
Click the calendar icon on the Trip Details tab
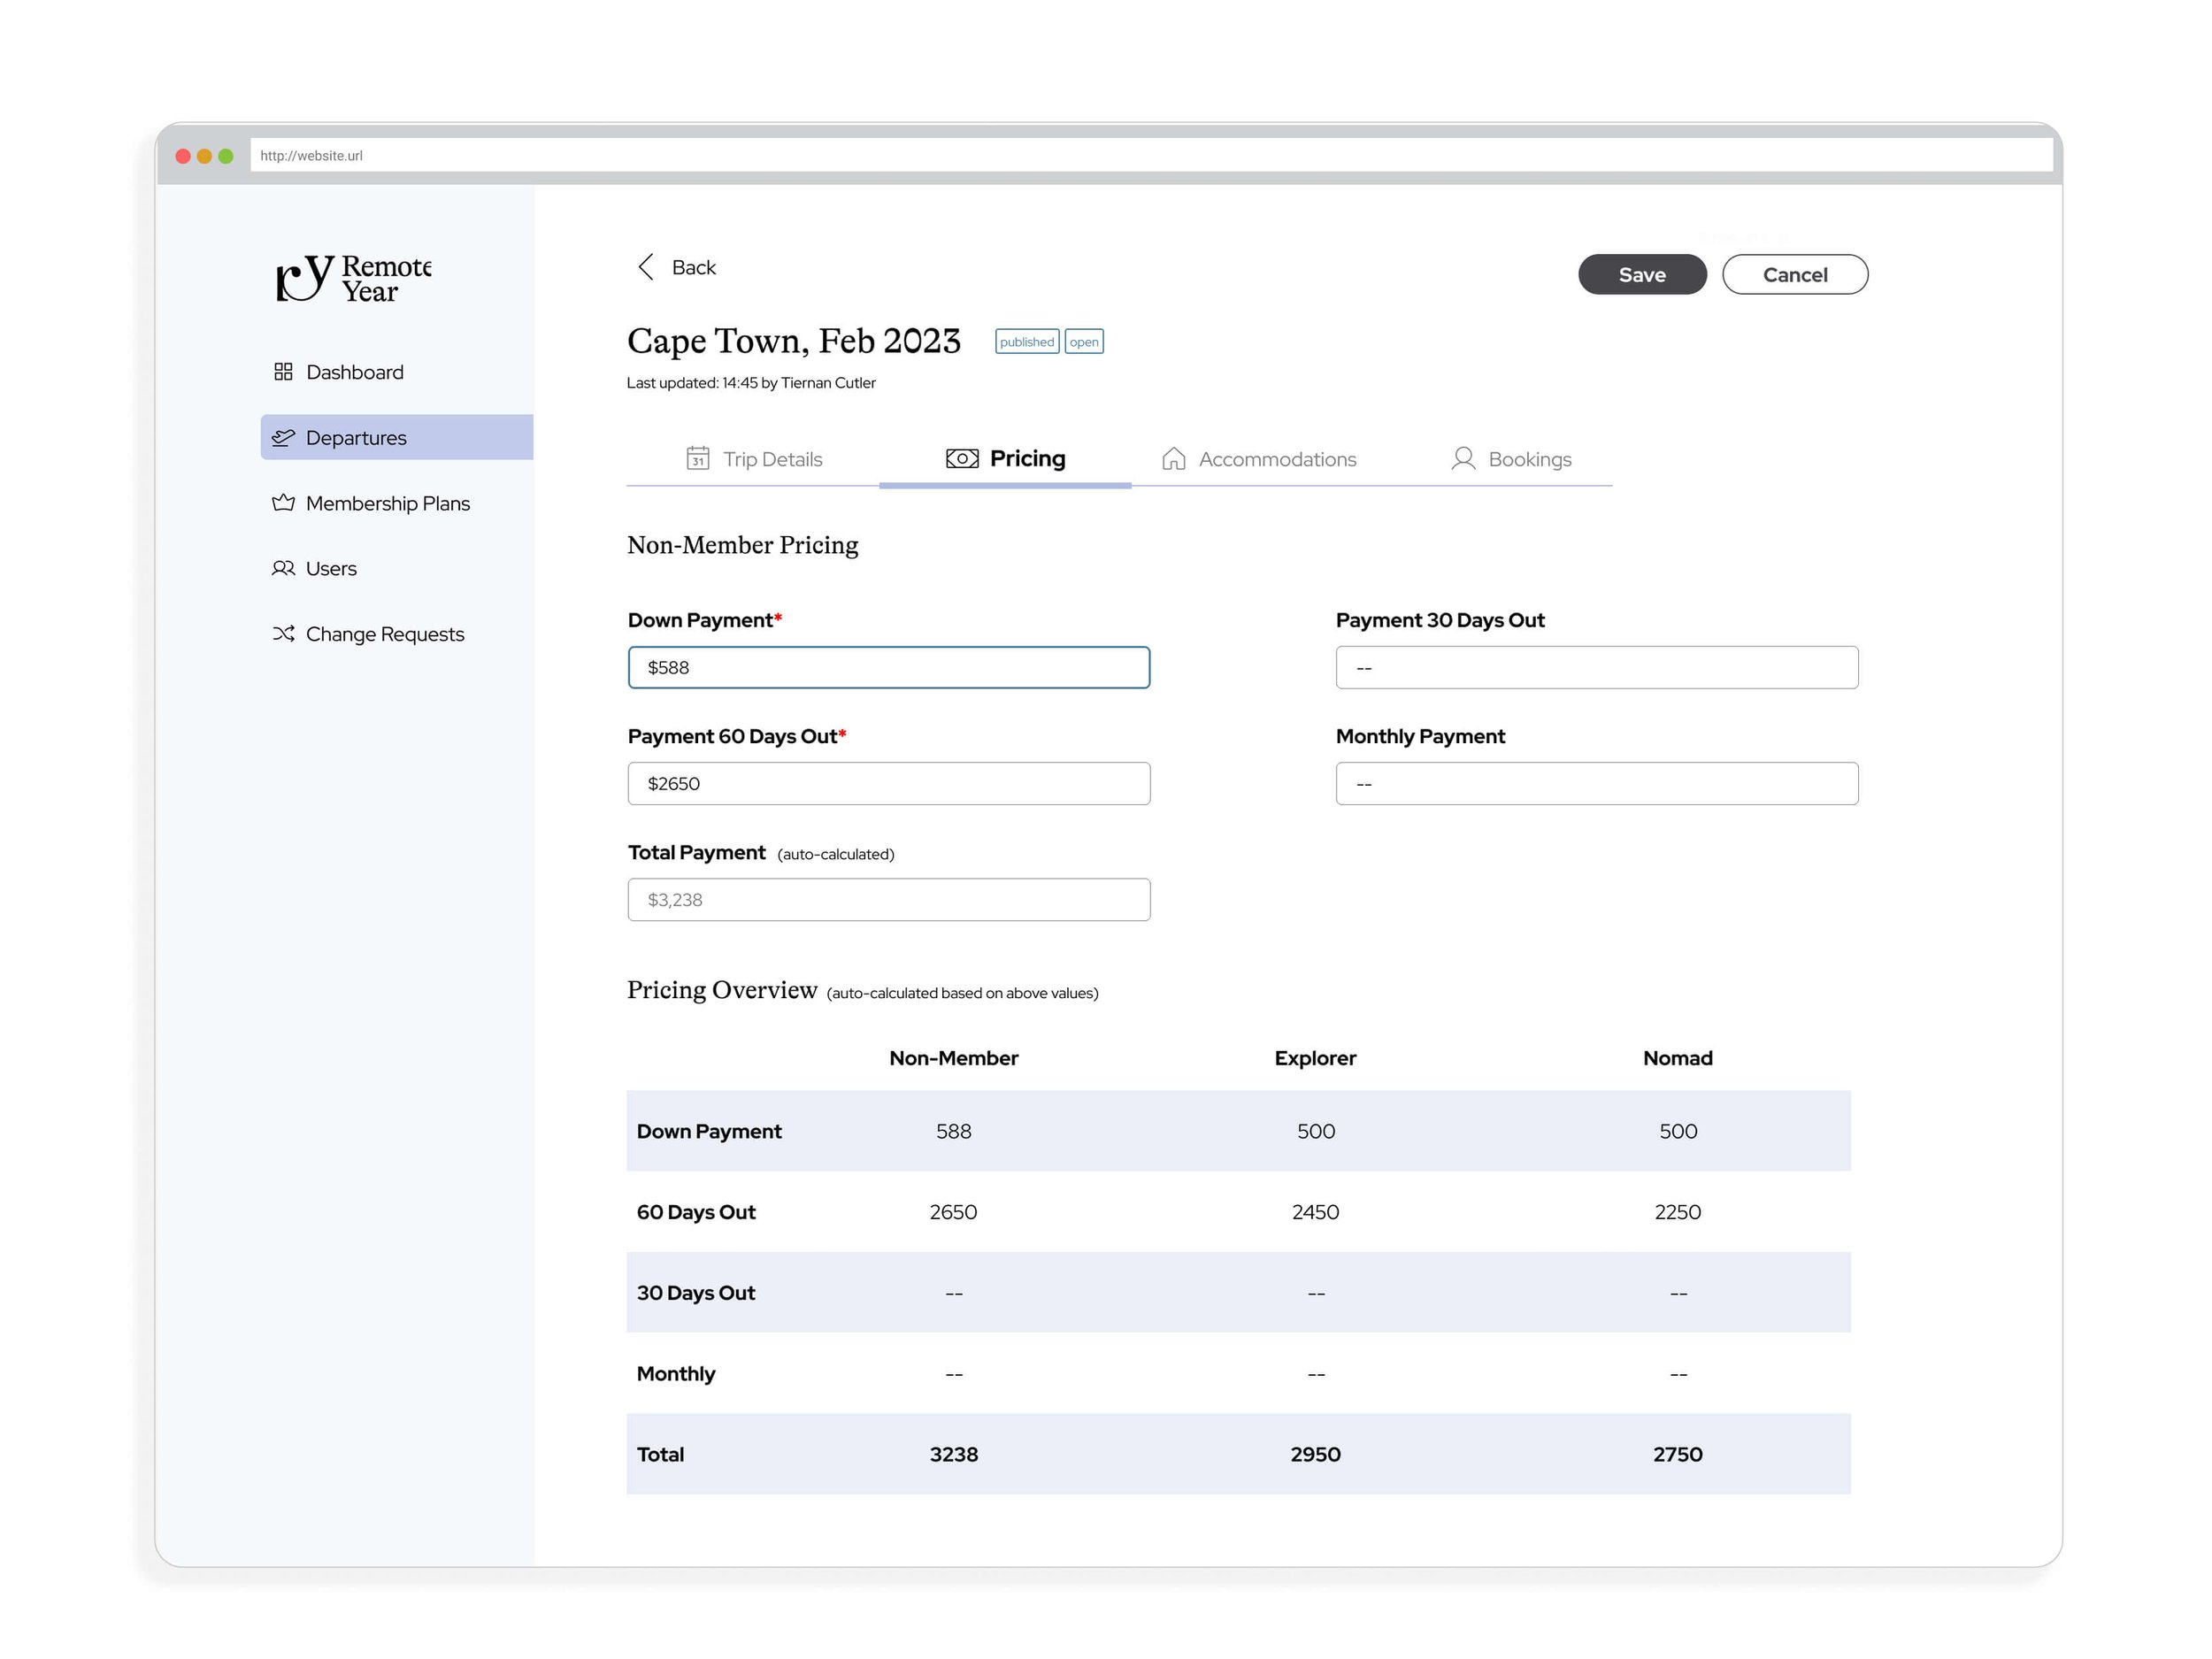[x=698, y=458]
